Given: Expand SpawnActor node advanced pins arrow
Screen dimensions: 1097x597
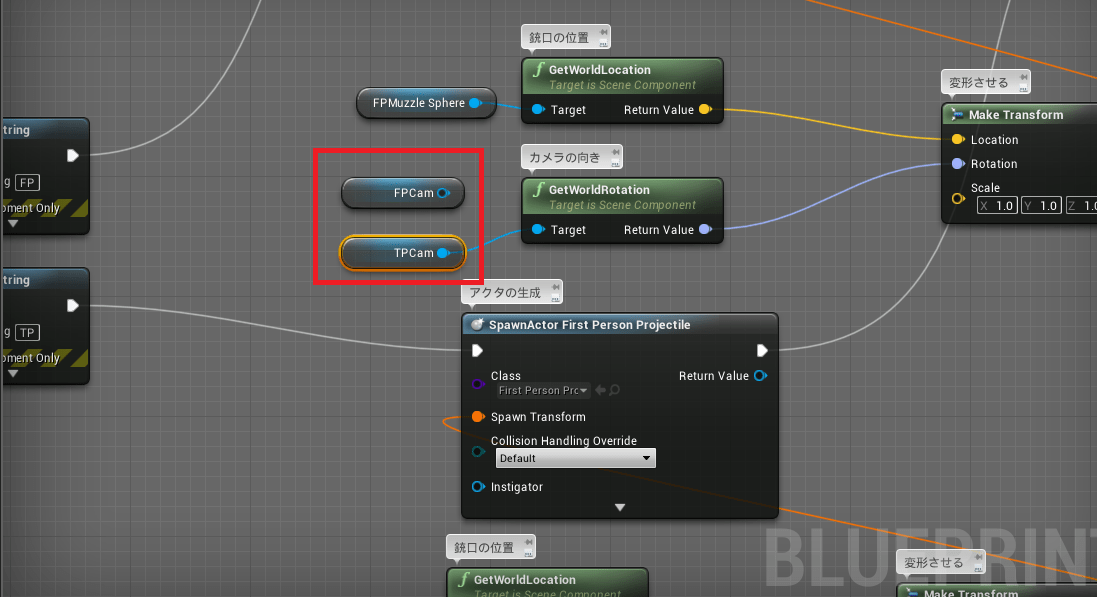Looking at the screenshot, I should click(x=620, y=507).
